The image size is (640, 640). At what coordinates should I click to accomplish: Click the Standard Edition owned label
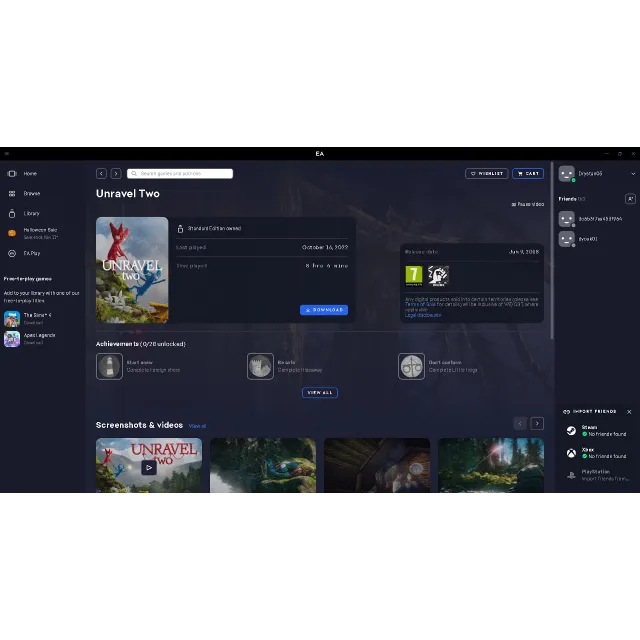[x=214, y=229]
